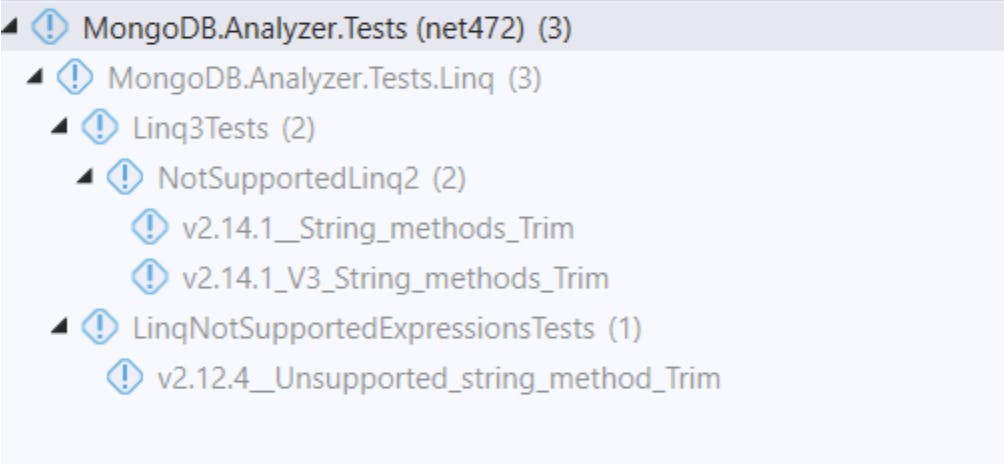Click icon beside v2.12.4__Unsupported_string_method_Trim

124,378
